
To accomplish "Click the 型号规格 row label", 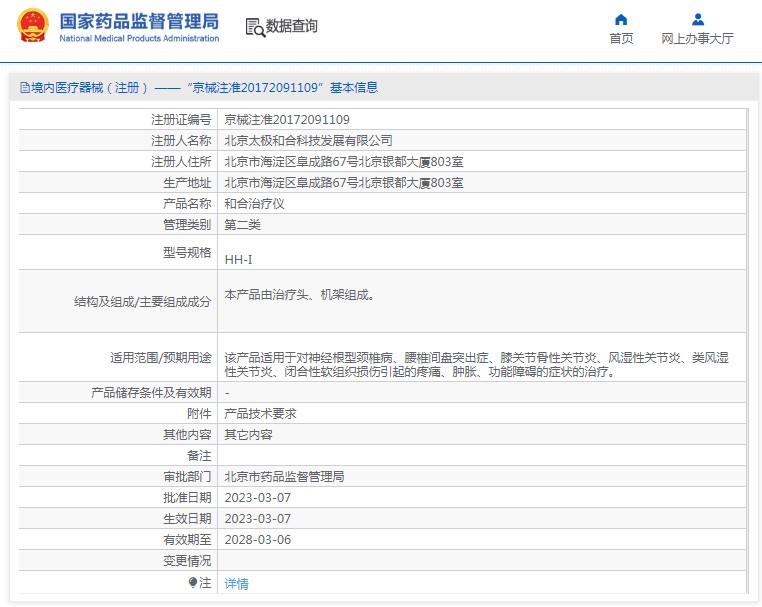I will 187,252.
